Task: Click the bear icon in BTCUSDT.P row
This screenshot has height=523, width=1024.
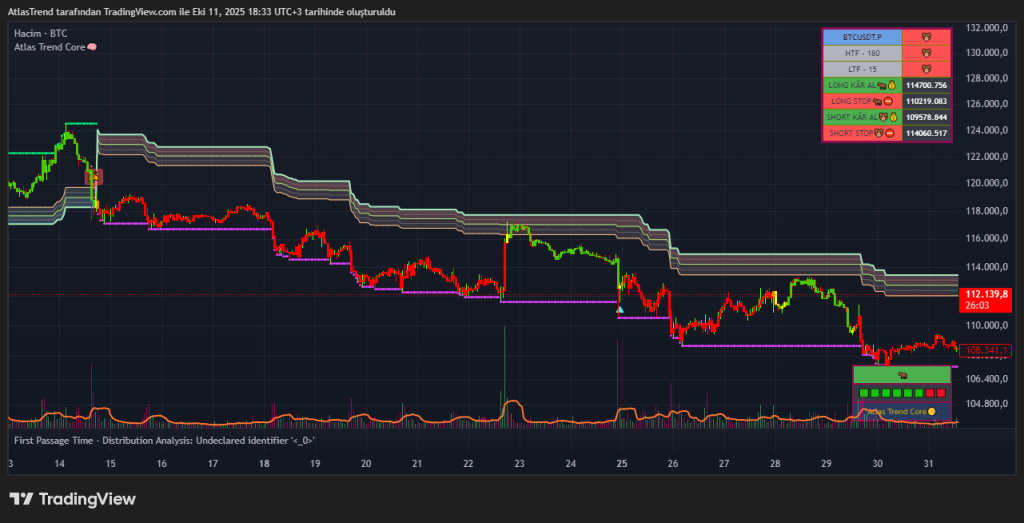Action: (x=925, y=37)
